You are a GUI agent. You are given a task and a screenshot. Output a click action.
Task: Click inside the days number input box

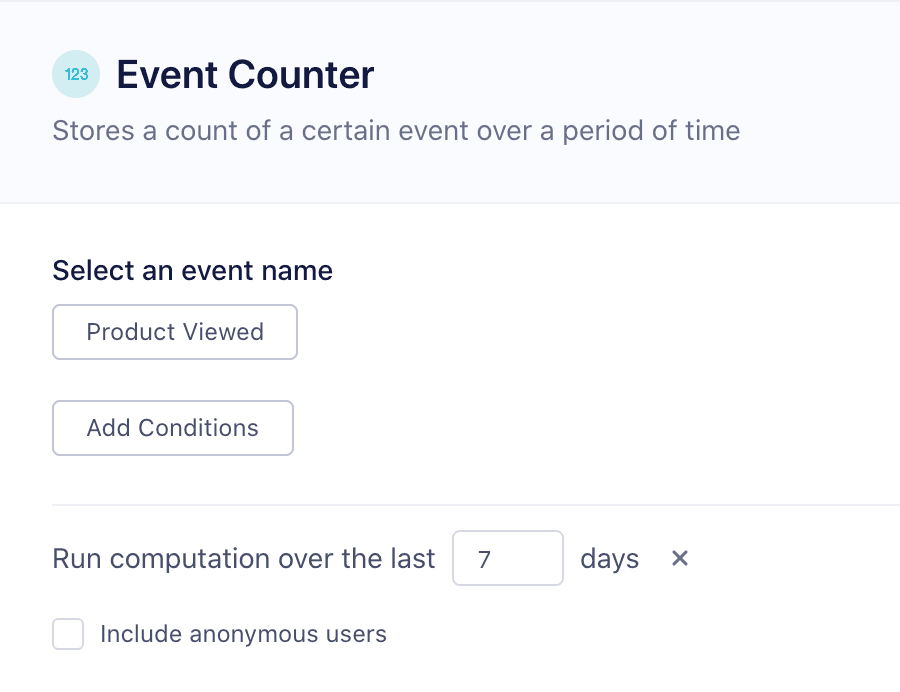[507, 558]
